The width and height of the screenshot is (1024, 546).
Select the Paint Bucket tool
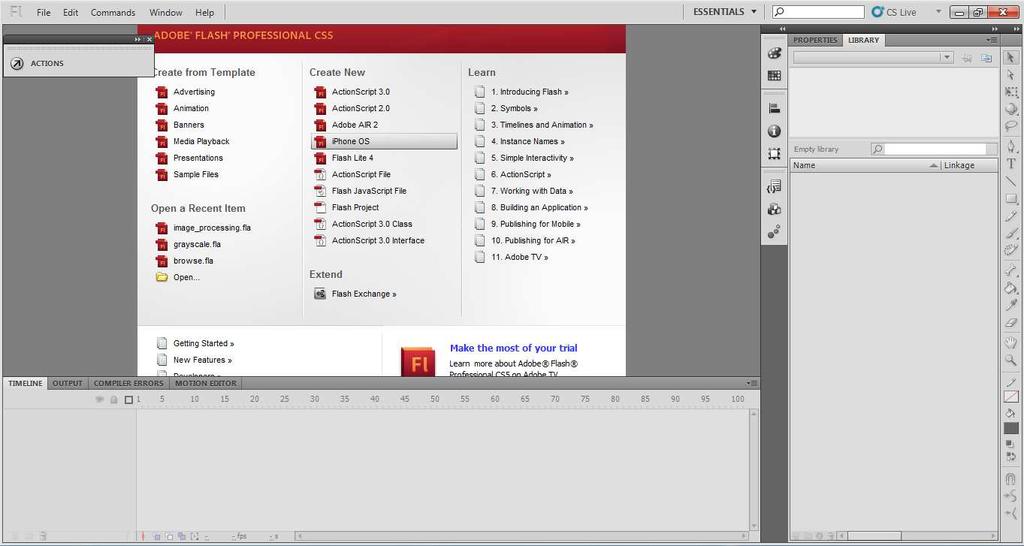click(1011, 287)
